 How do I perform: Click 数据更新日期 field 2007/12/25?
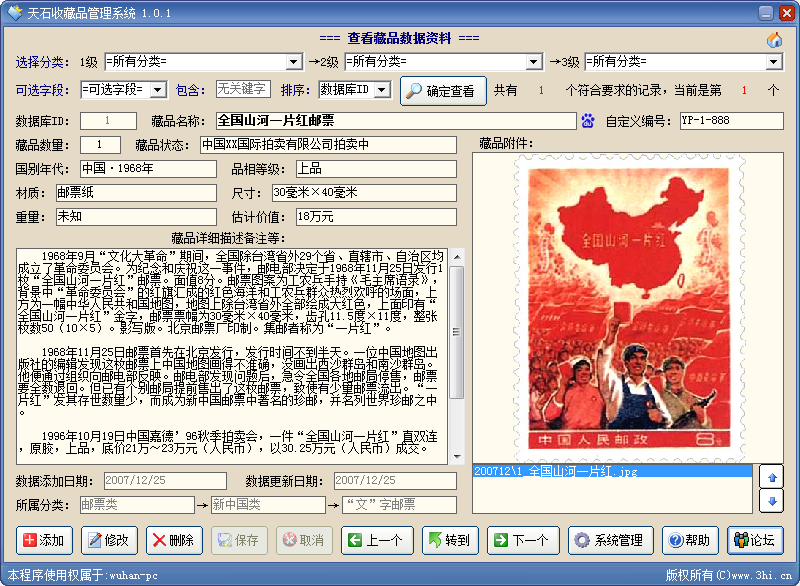pyautogui.click(x=395, y=480)
